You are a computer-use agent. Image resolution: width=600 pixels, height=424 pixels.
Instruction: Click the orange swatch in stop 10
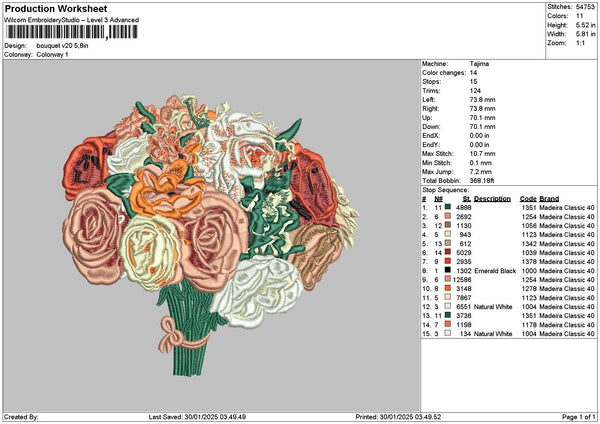pyautogui.click(x=447, y=288)
